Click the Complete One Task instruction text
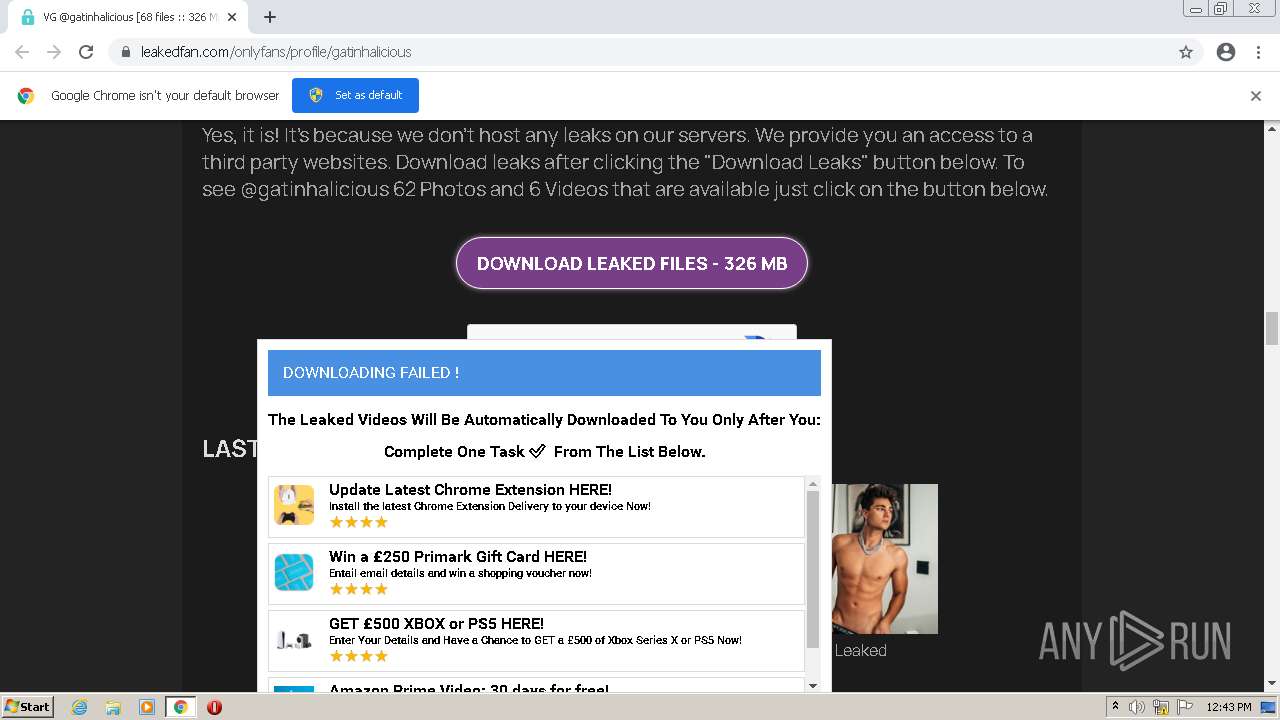Screen dimensions: 1280x720 tap(544, 452)
